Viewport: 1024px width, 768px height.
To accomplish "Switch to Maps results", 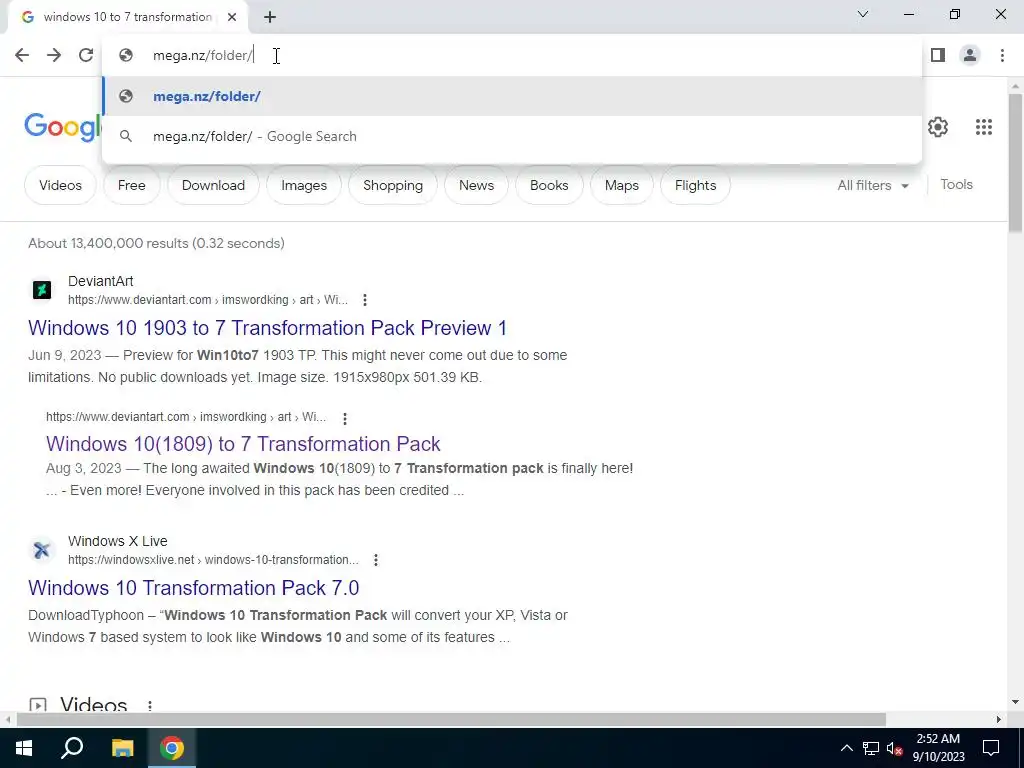I will (x=621, y=185).
